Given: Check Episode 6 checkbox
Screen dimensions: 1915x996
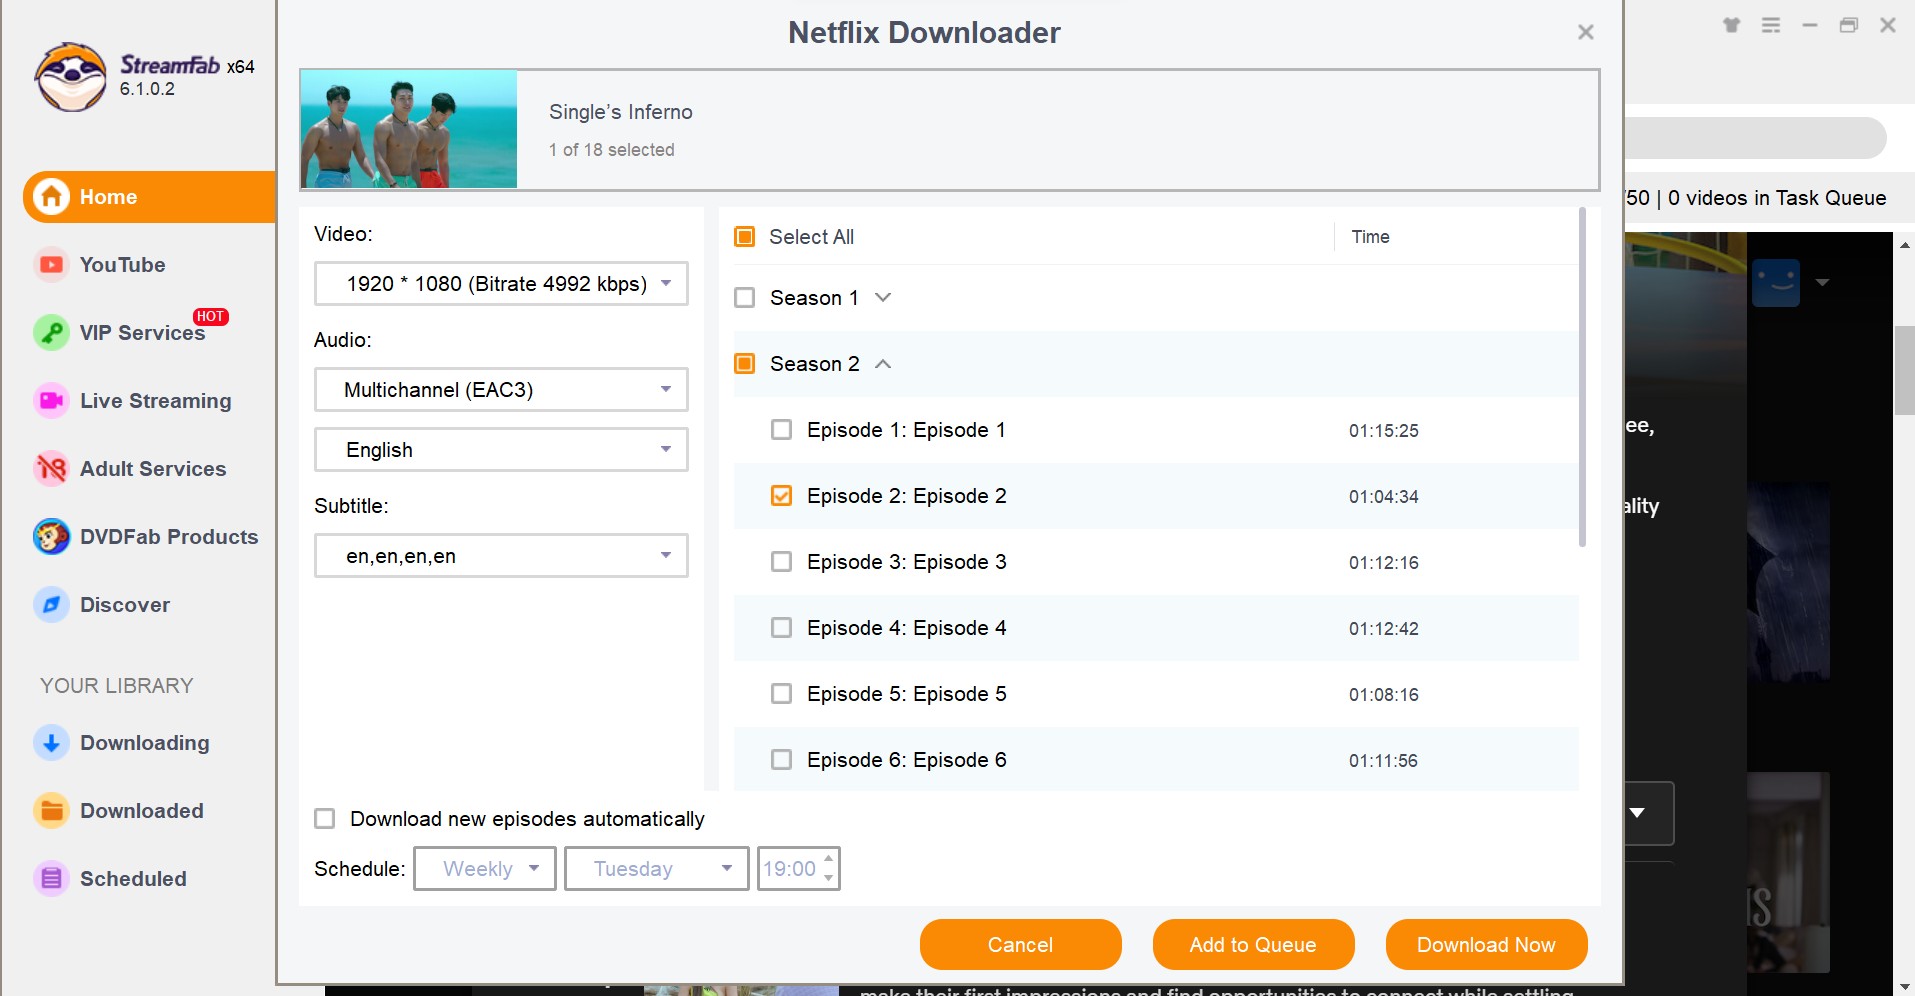Looking at the screenshot, I should (781, 760).
